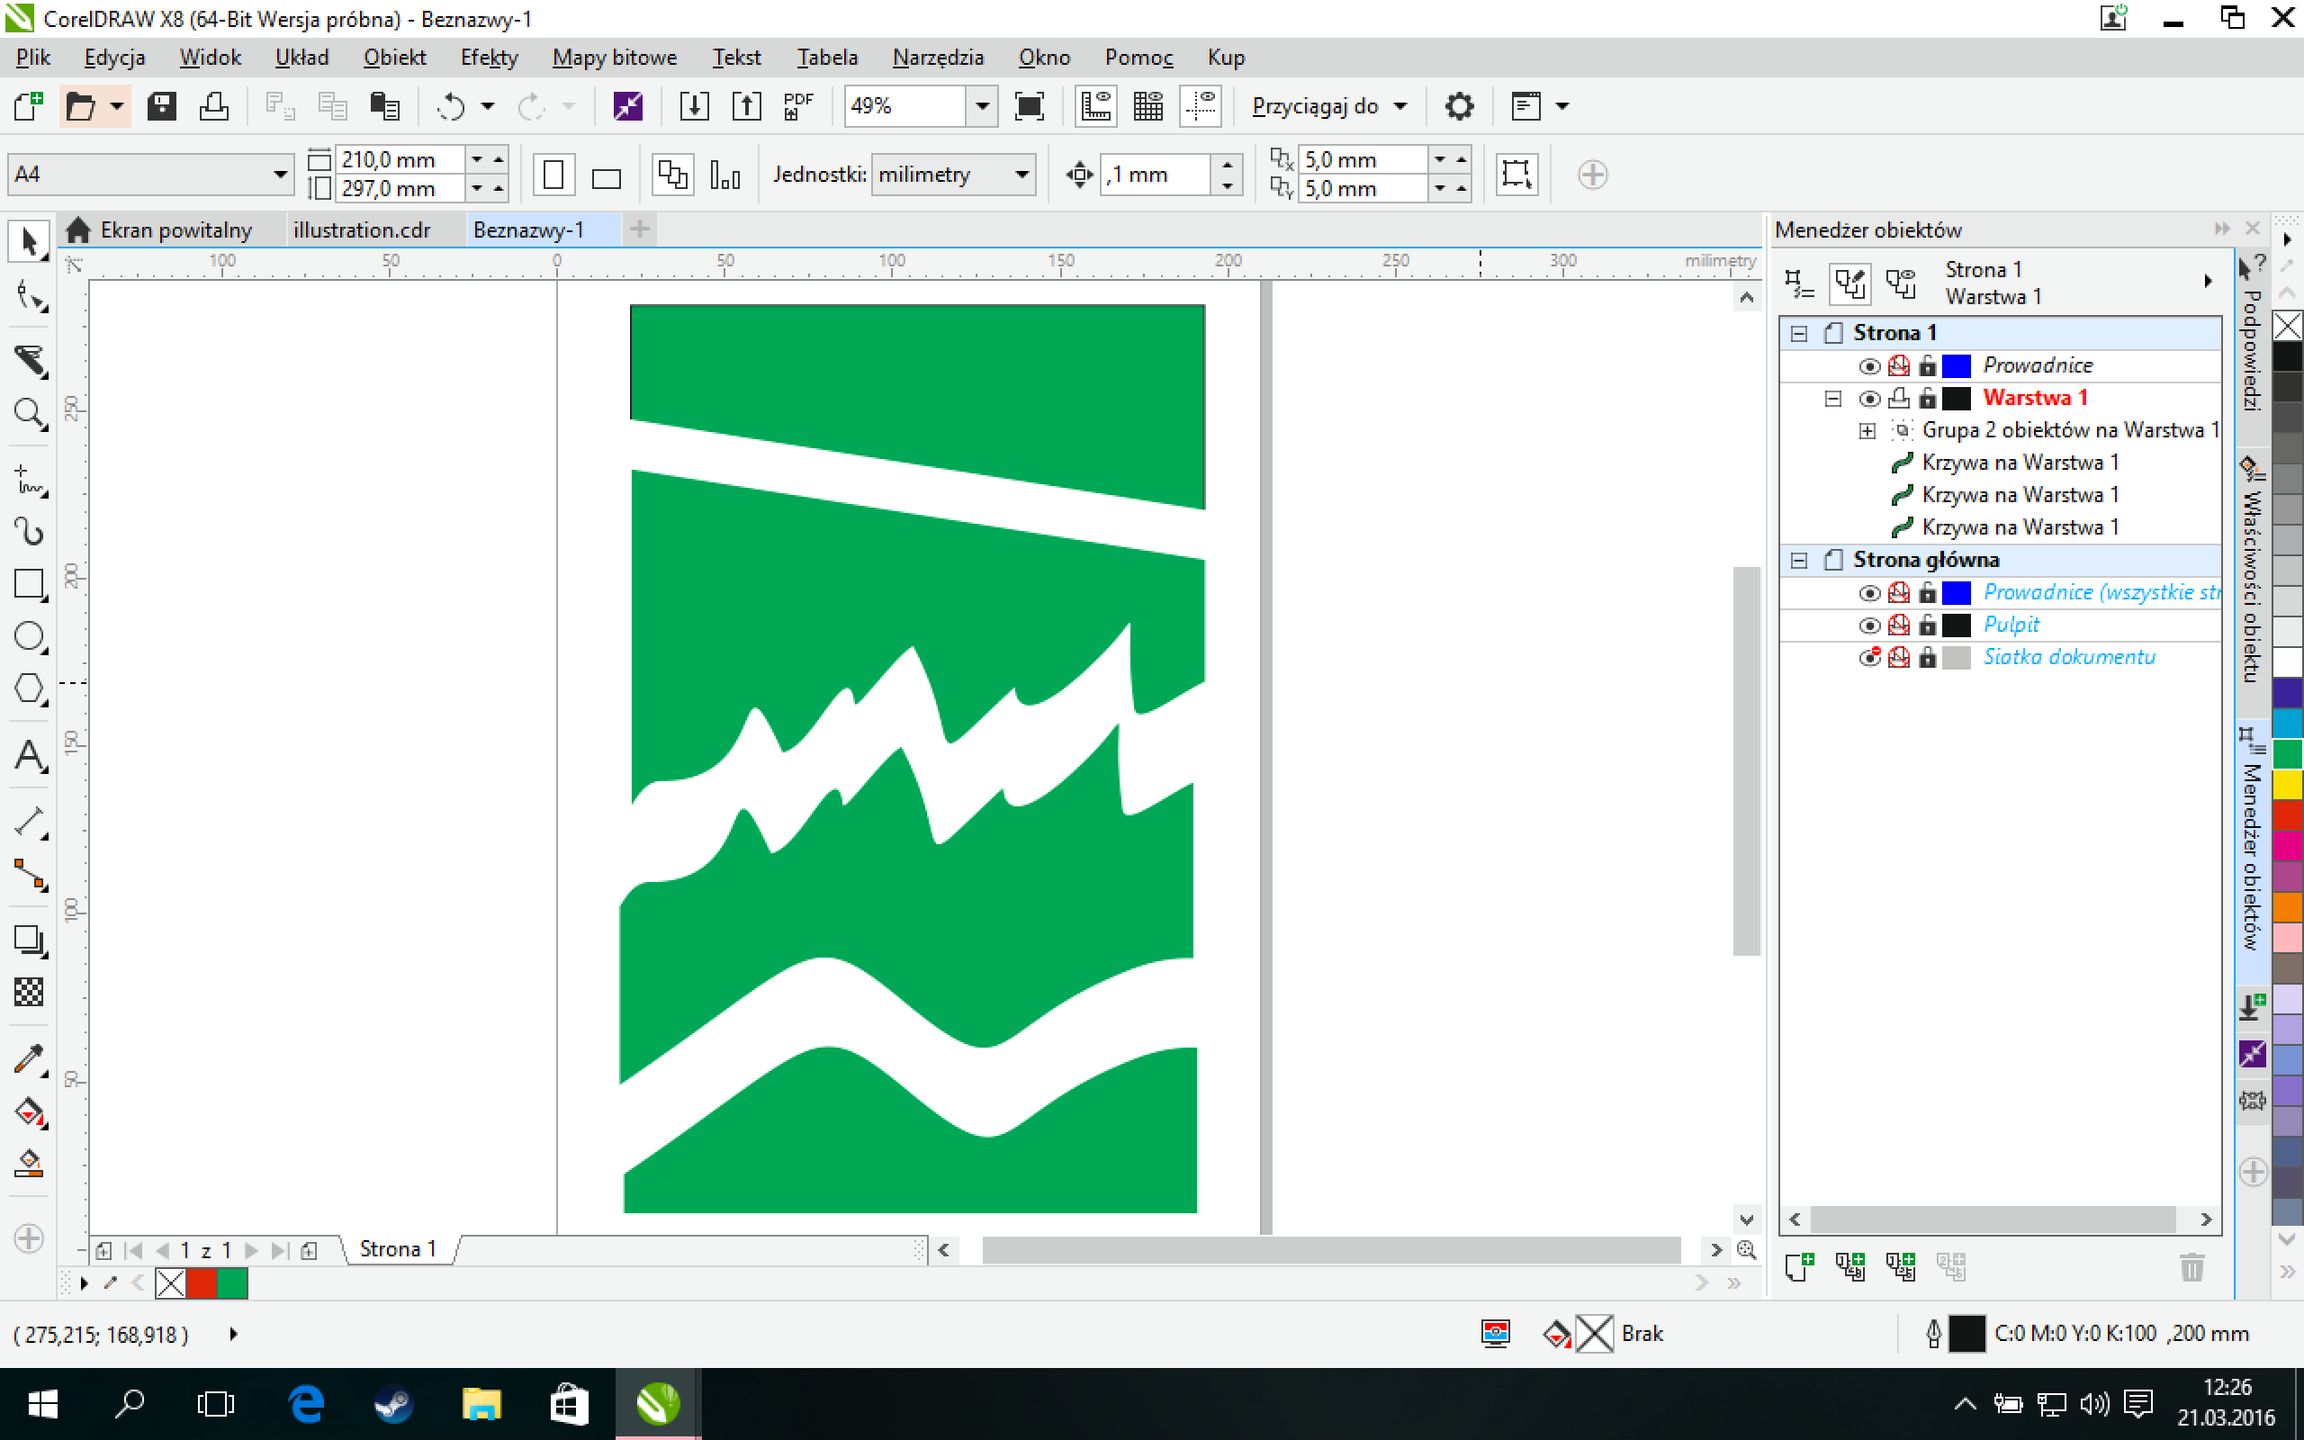Image resolution: width=2304 pixels, height=1440 pixels.
Task: Open the Efekty menu
Action: click(x=488, y=57)
